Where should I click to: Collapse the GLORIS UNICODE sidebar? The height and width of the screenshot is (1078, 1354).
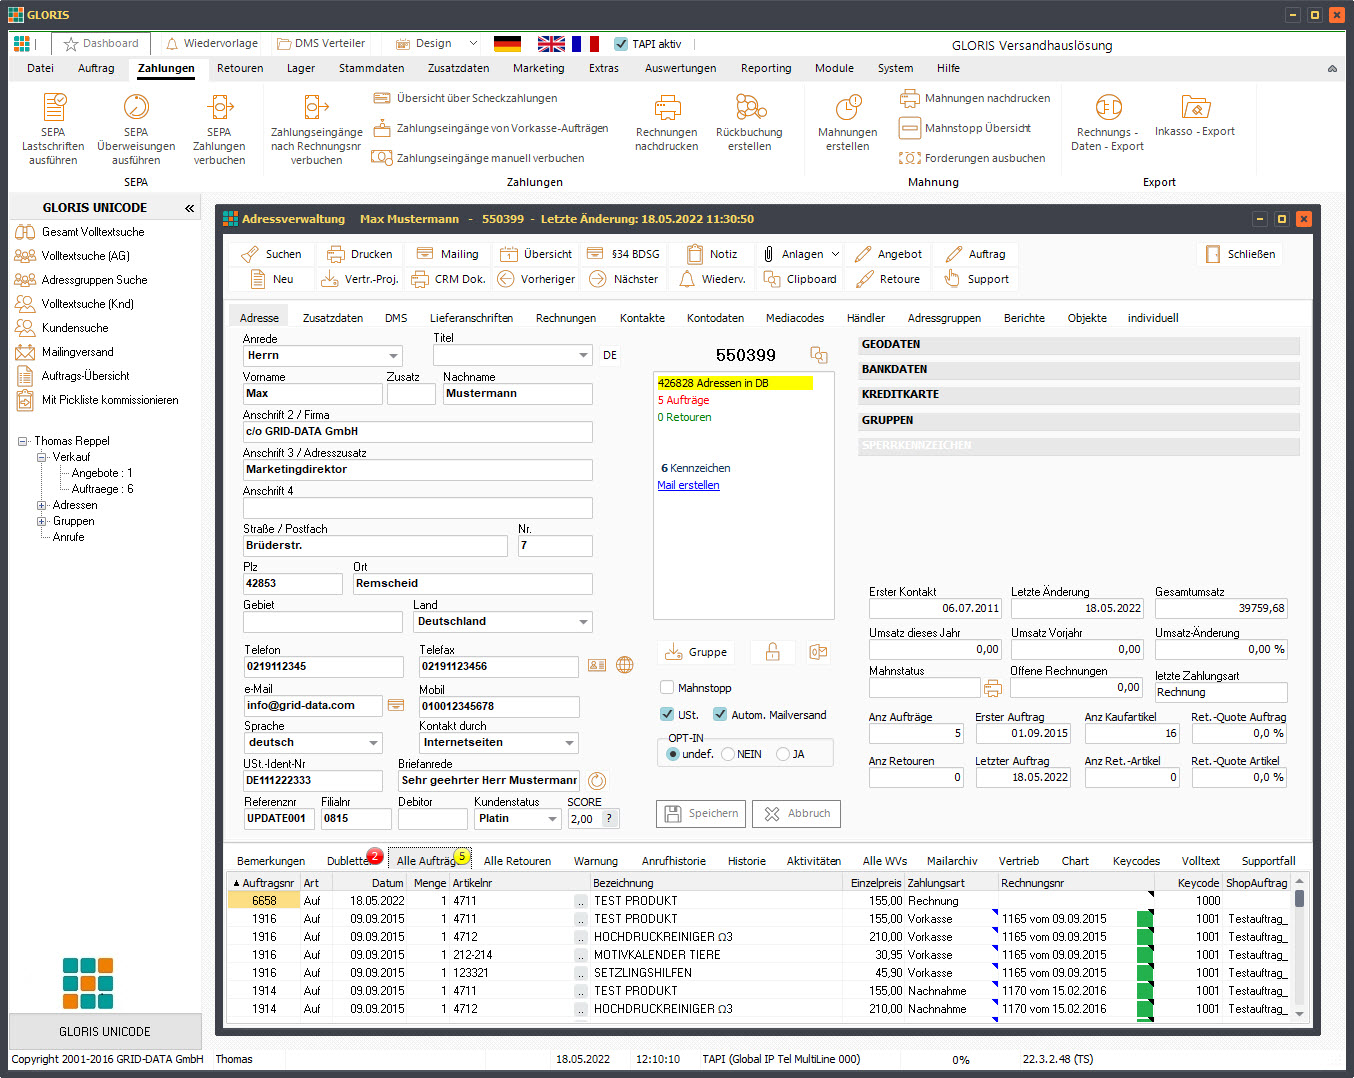[189, 208]
